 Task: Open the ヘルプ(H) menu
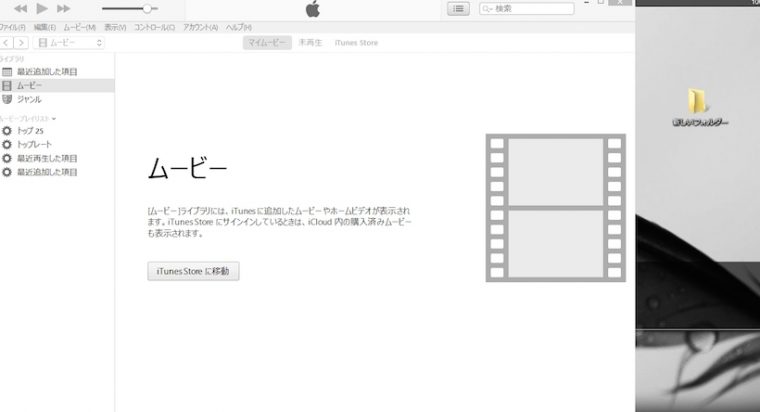pos(238,28)
